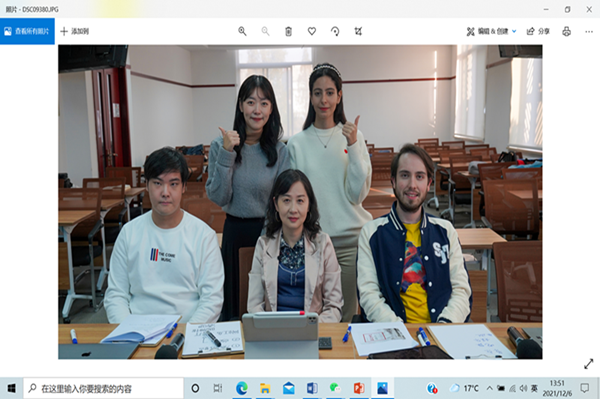This screenshot has width=600, height=399.
Task: View all photos button
Action: [27, 31]
